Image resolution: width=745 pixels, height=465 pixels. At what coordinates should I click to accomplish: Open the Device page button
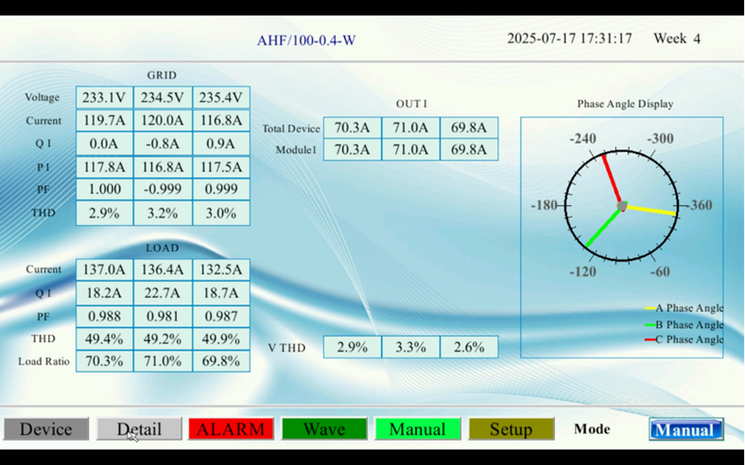[x=46, y=429]
